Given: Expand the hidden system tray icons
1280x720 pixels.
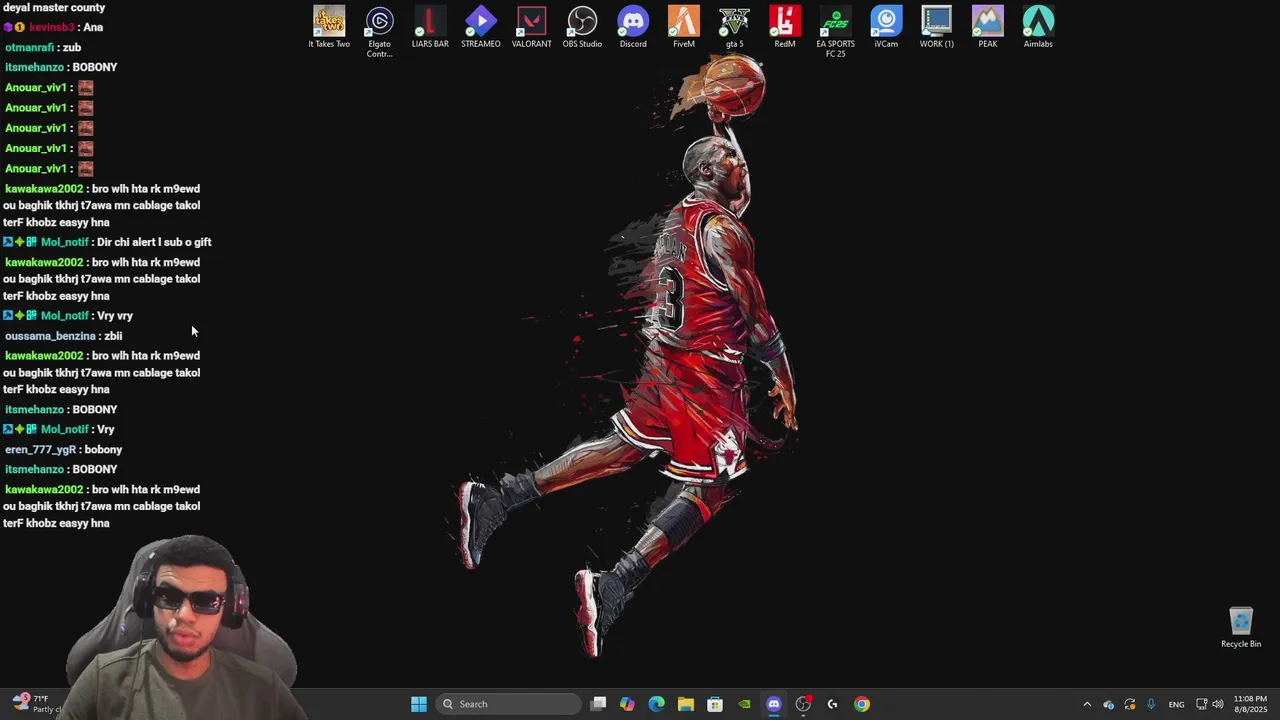Looking at the screenshot, I should tap(1087, 704).
